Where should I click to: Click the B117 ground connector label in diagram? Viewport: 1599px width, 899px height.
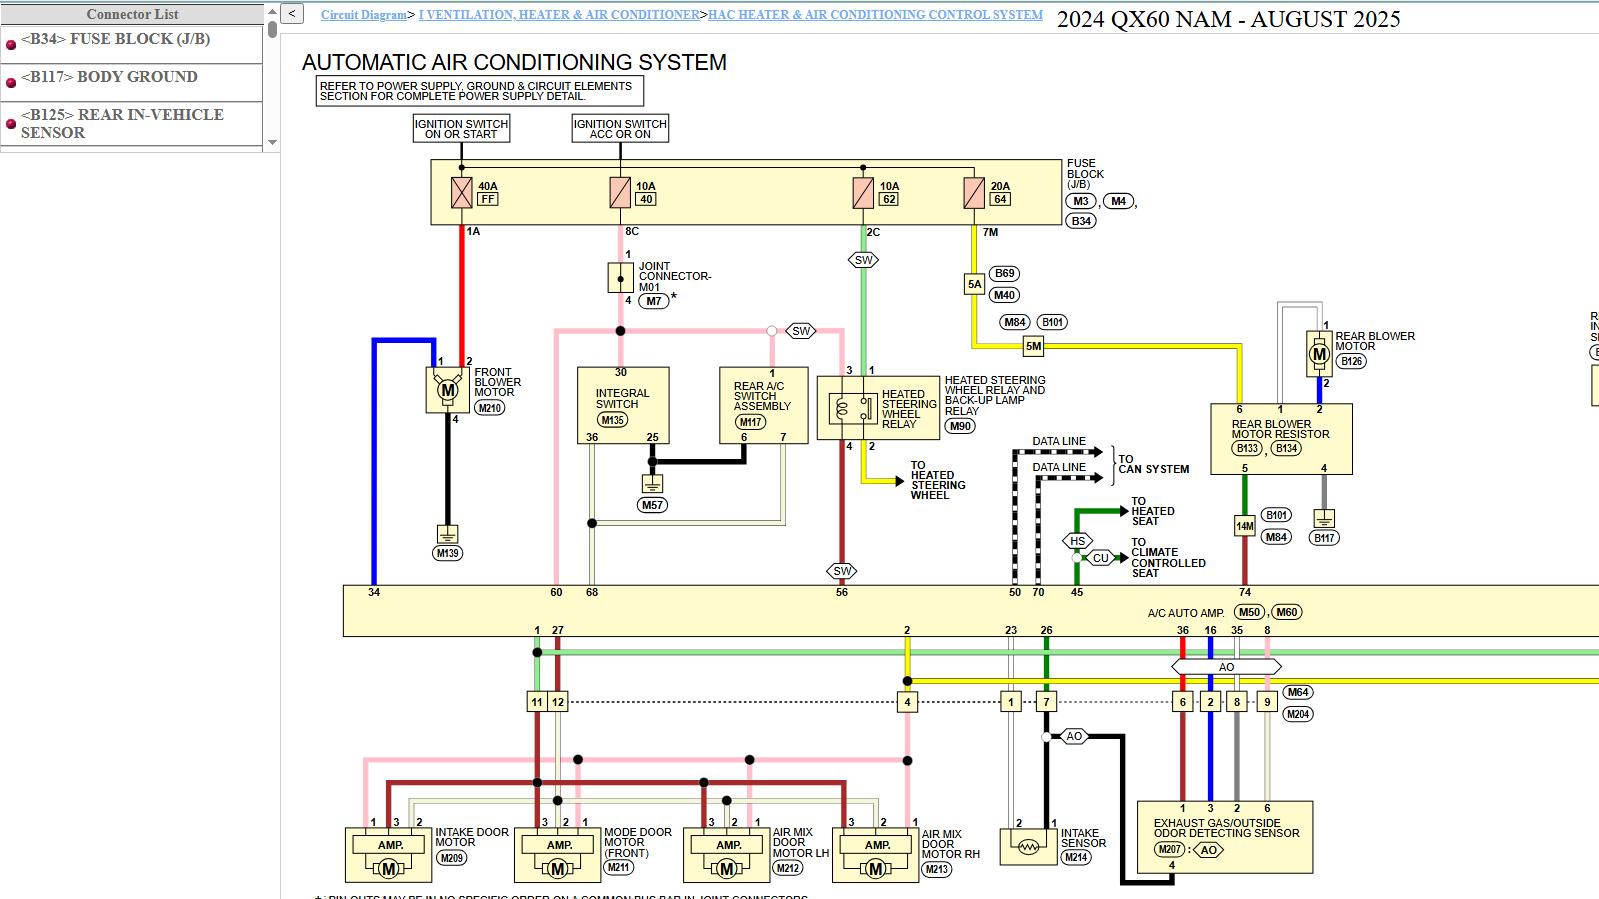click(x=1324, y=538)
